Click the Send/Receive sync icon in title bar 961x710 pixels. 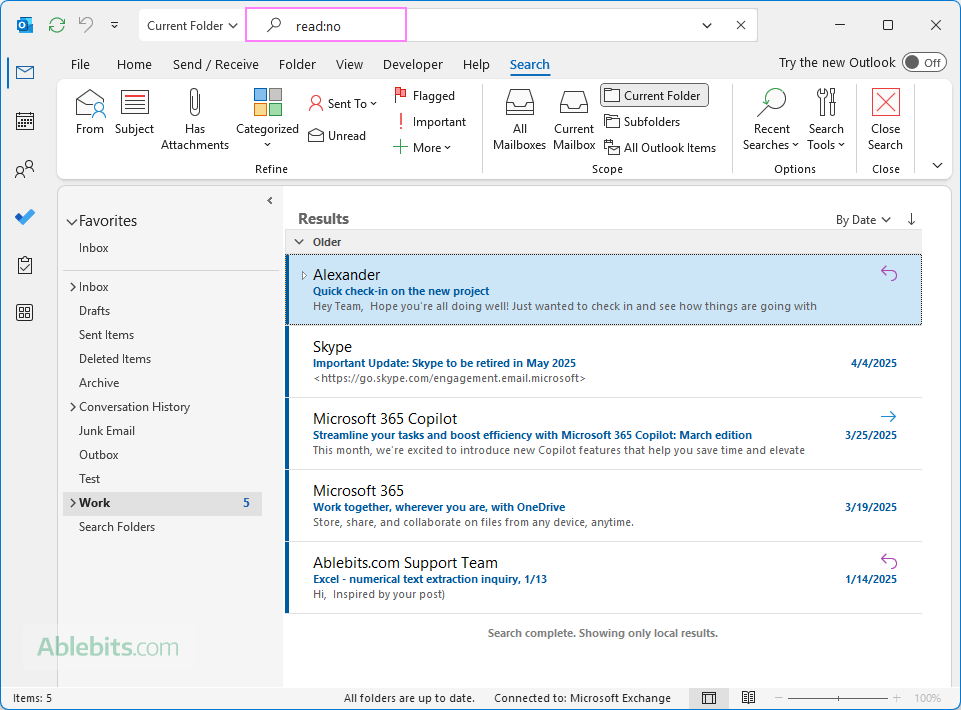(57, 25)
